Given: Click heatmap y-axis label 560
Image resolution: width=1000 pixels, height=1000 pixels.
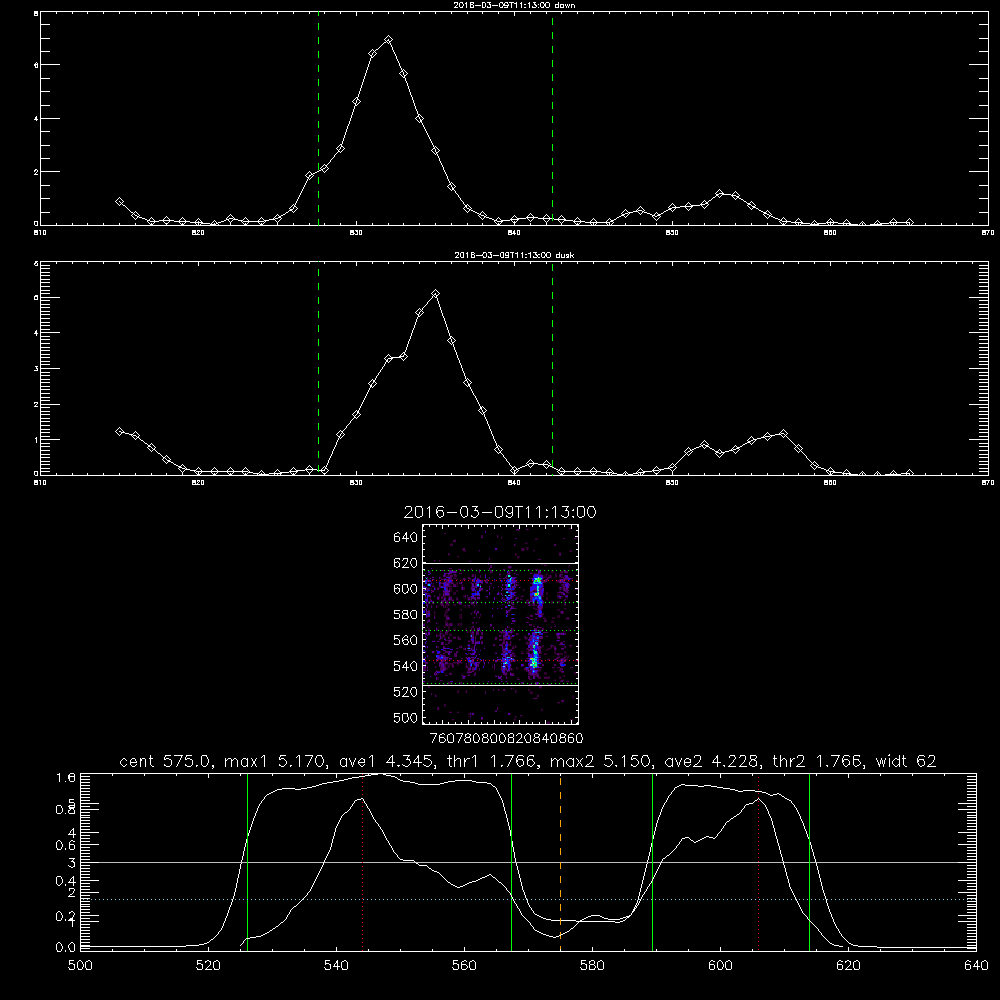Looking at the screenshot, I should [406, 640].
